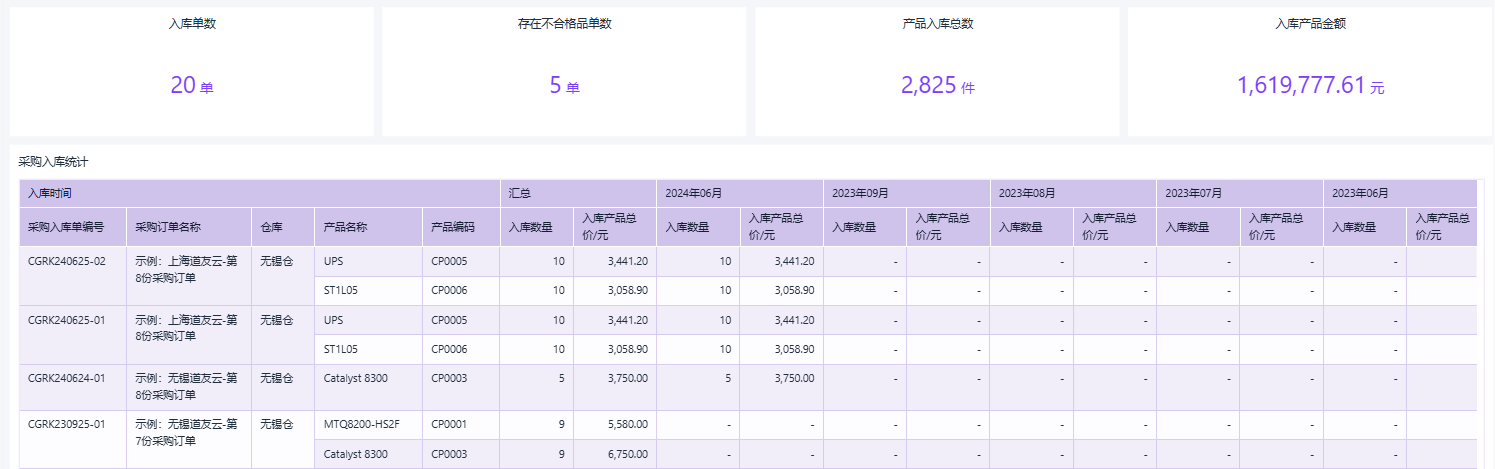The width and height of the screenshot is (1495, 469).
Task: Click 入库数量 header under 2024年06月
Action: [698, 227]
